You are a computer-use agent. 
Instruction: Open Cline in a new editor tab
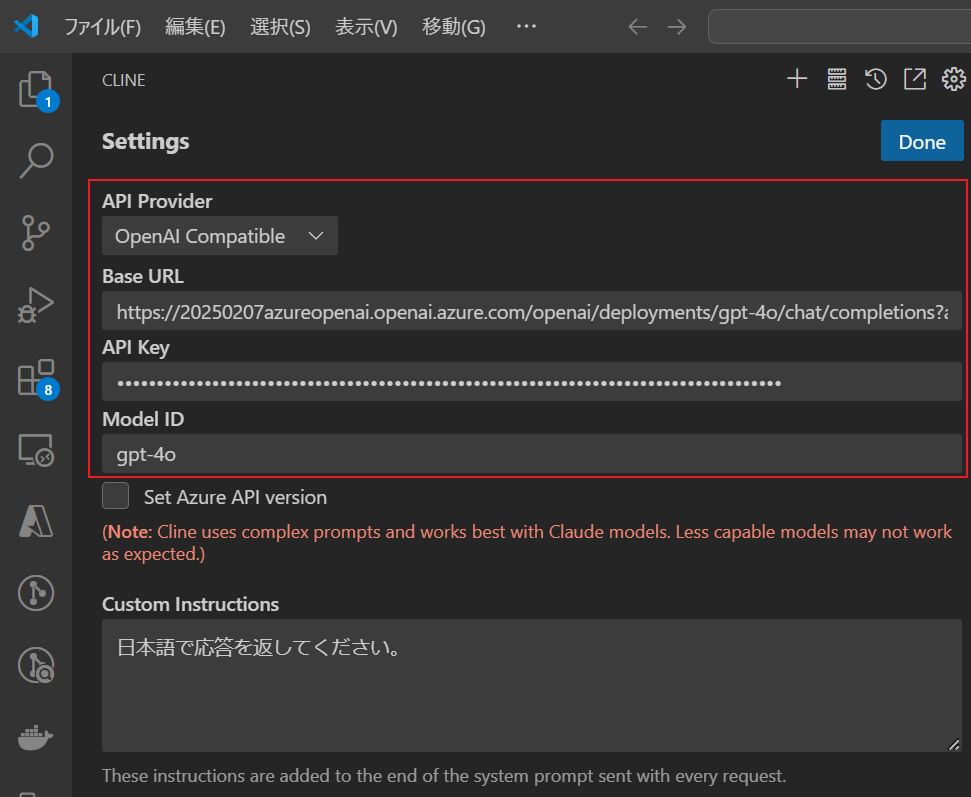(915, 78)
